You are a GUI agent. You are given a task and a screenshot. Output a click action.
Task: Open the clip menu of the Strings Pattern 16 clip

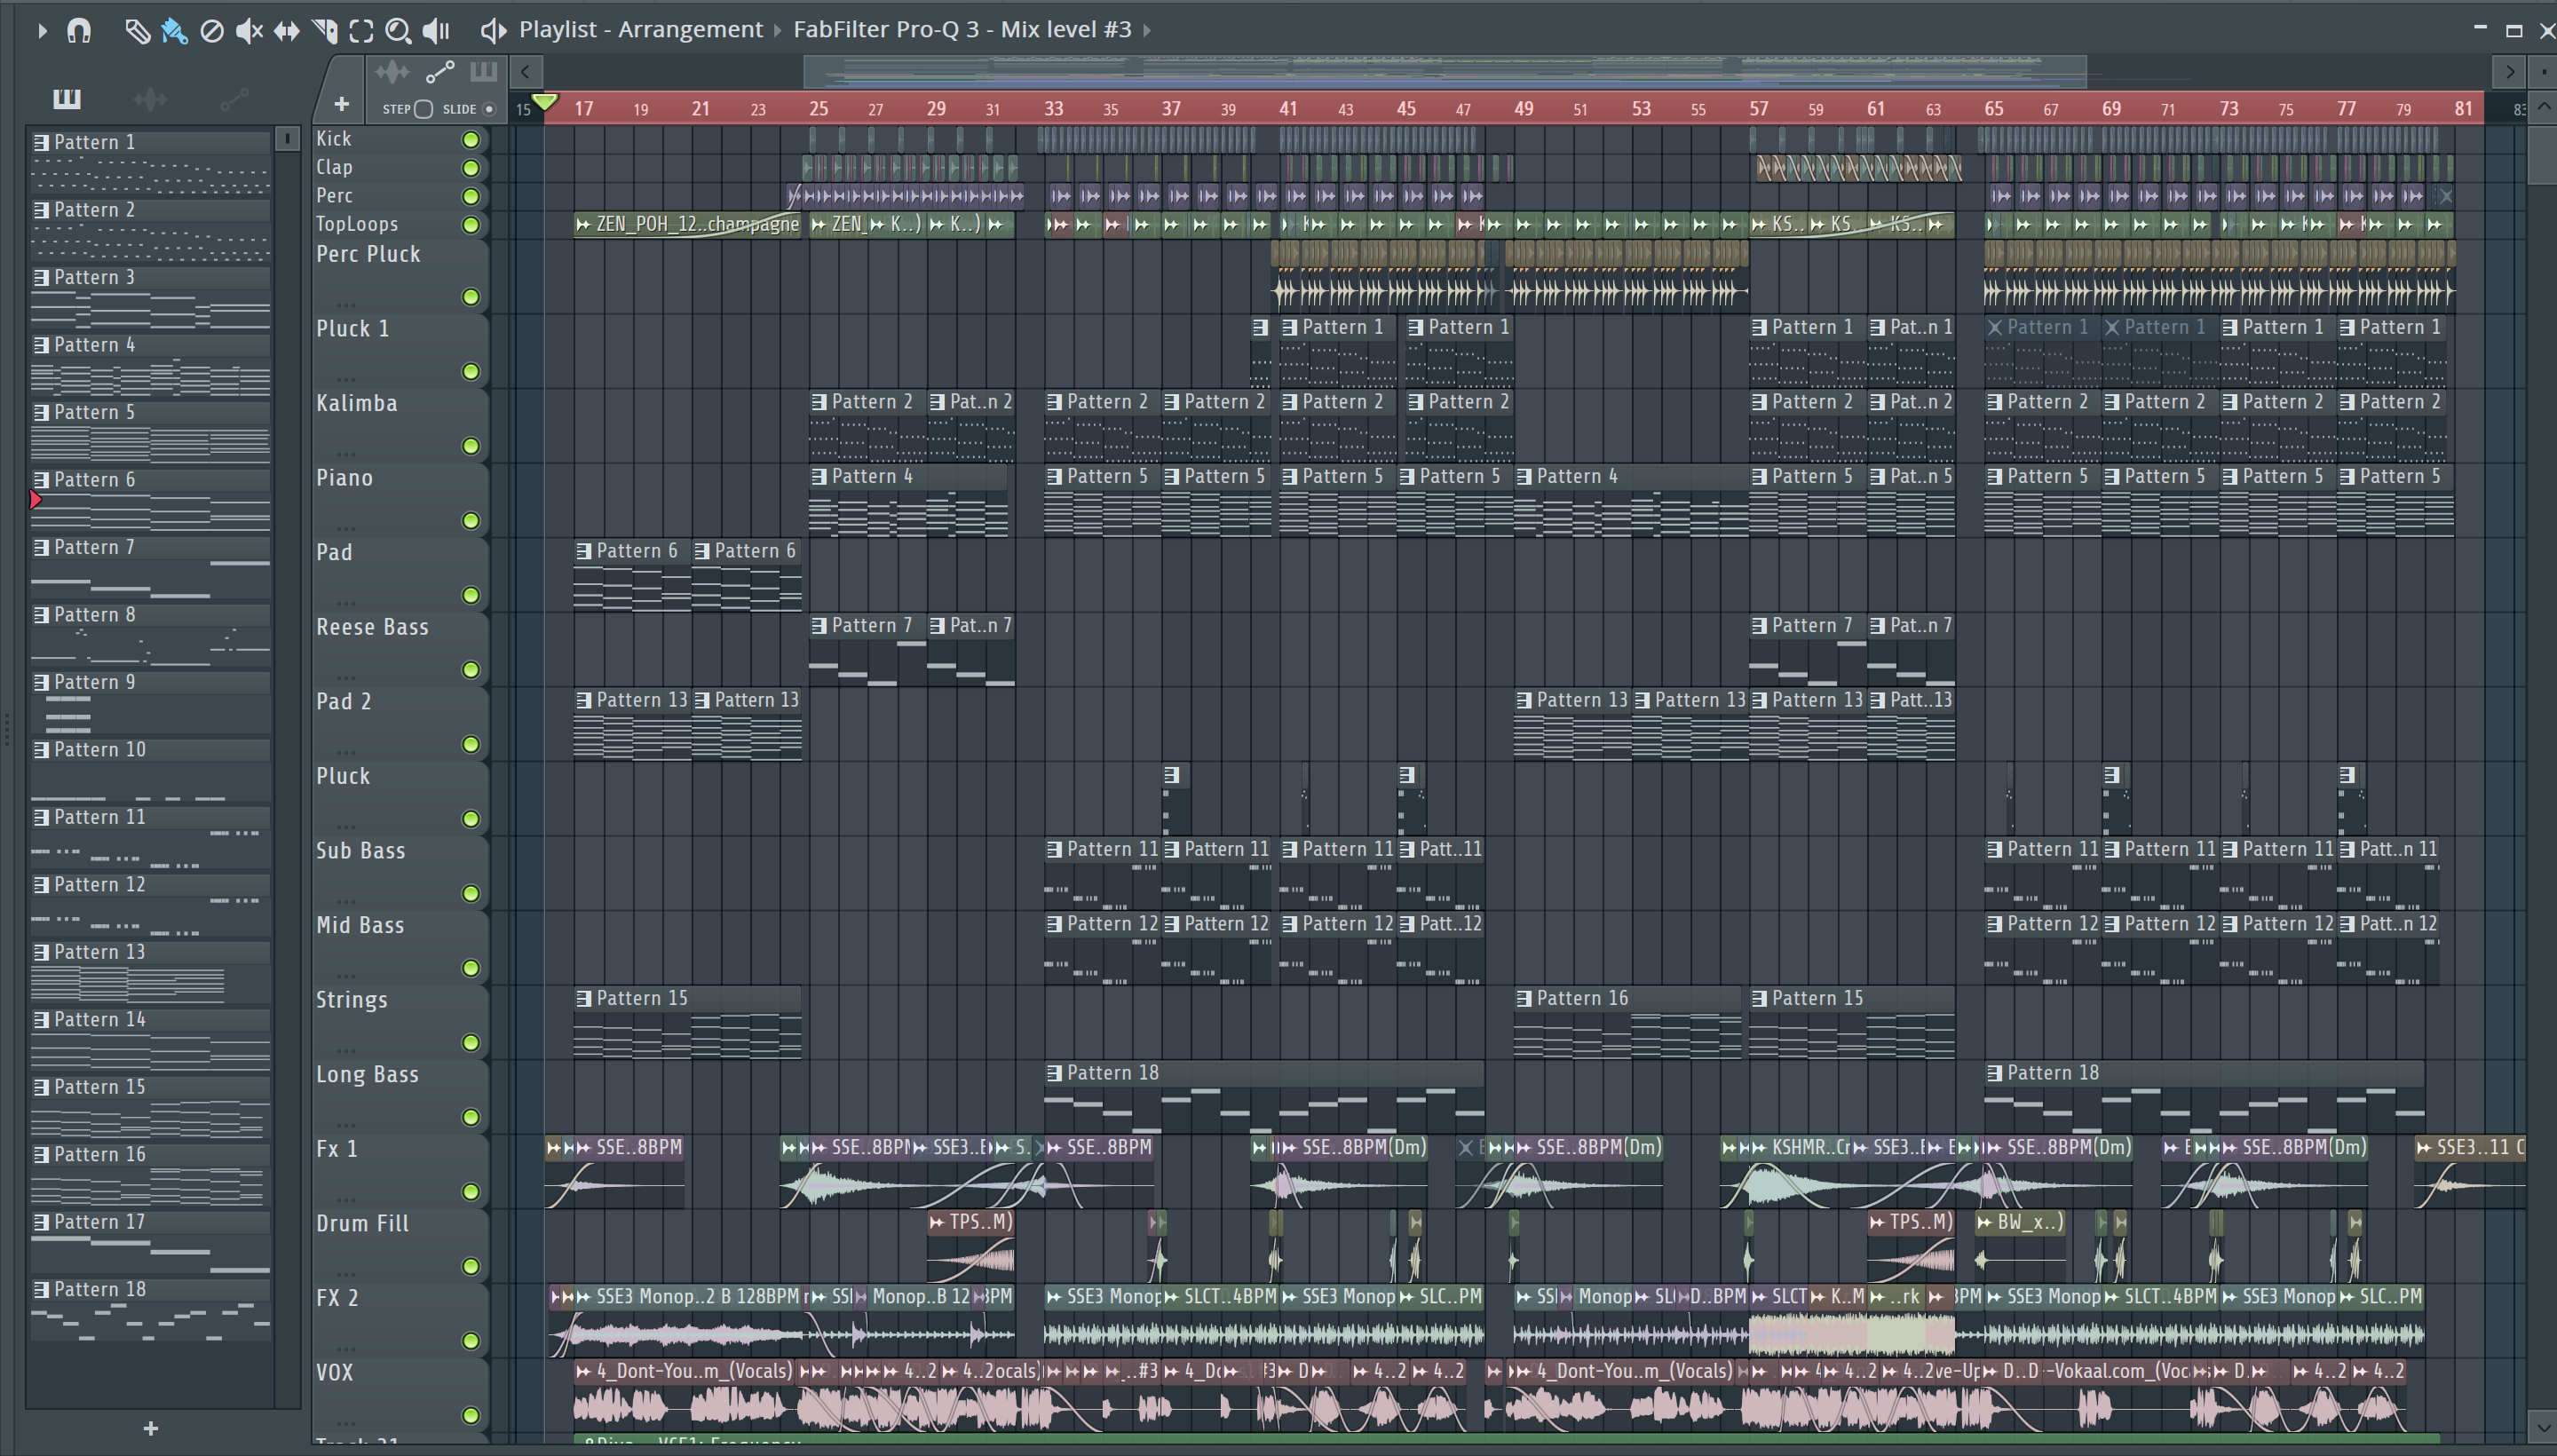coord(1524,999)
